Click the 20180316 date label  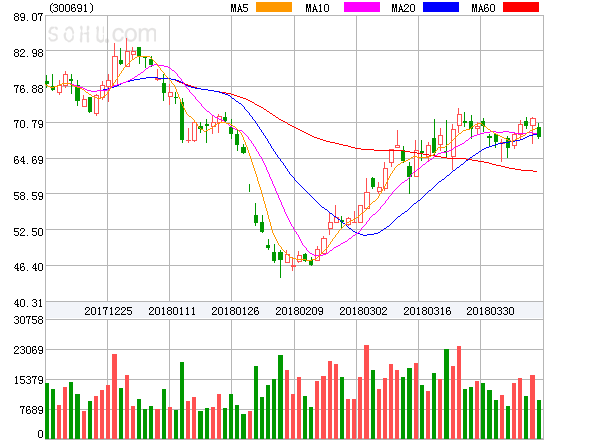(x=427, y=311)
